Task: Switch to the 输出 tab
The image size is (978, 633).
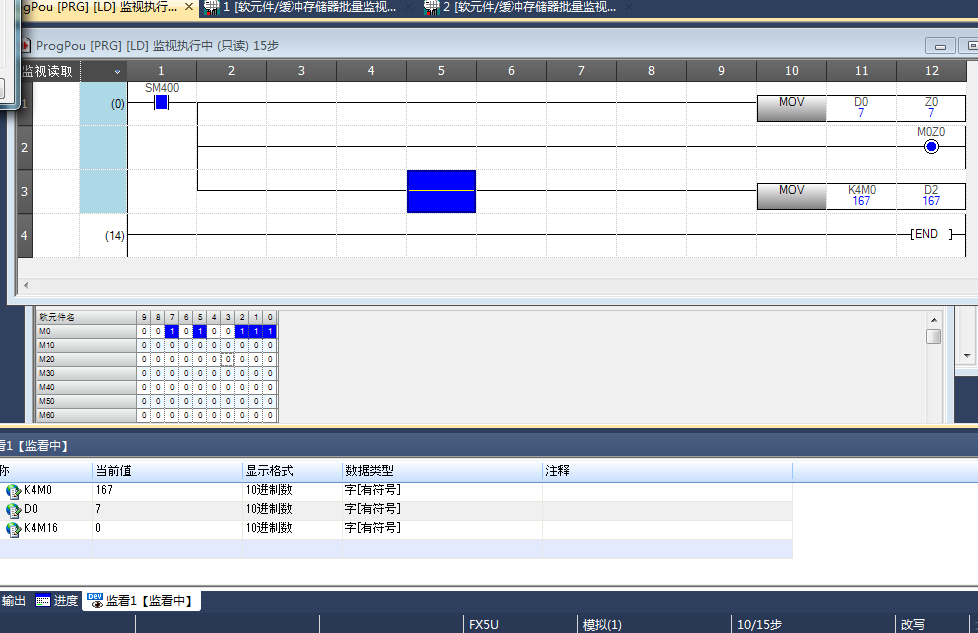Action: pyautogui.click(x=14, y=600)
